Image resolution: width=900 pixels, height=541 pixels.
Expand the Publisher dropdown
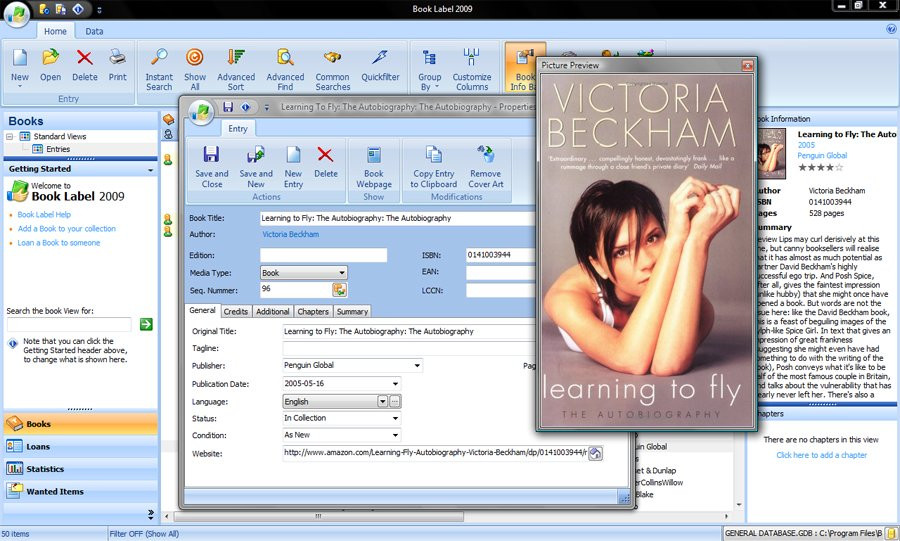(417, 365)
